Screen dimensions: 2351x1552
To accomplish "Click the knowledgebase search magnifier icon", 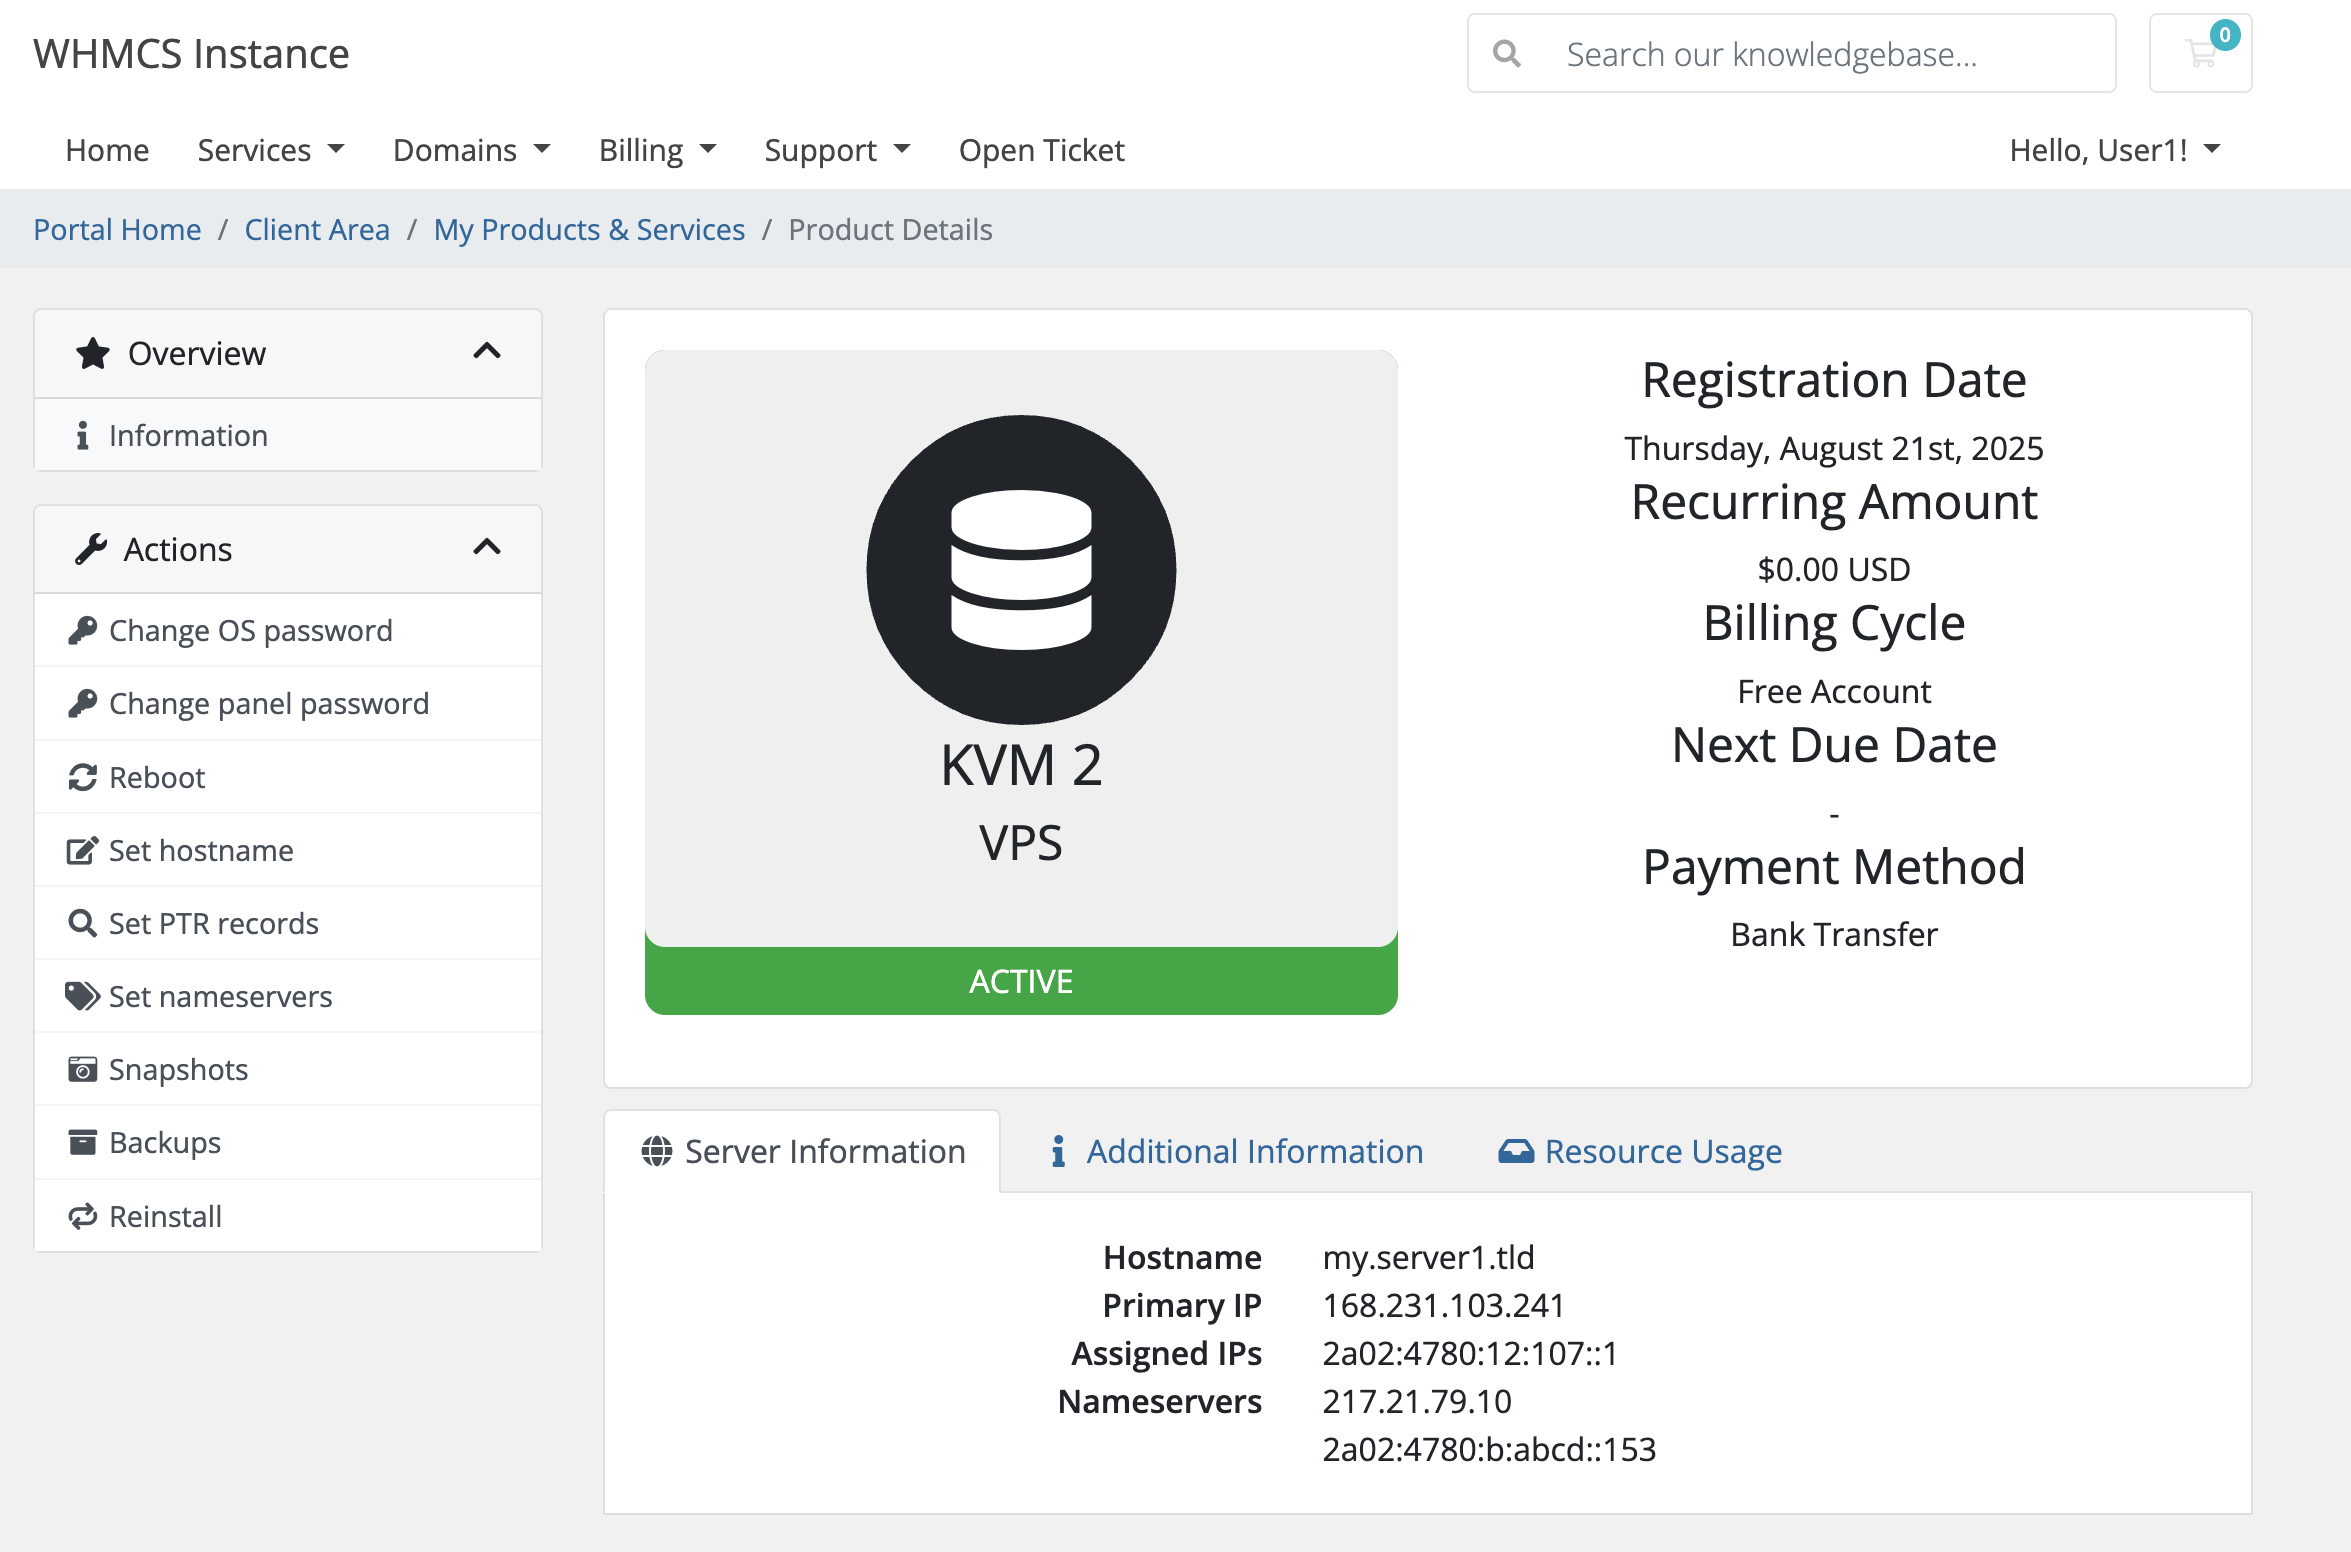I will tap(1506, 54).
